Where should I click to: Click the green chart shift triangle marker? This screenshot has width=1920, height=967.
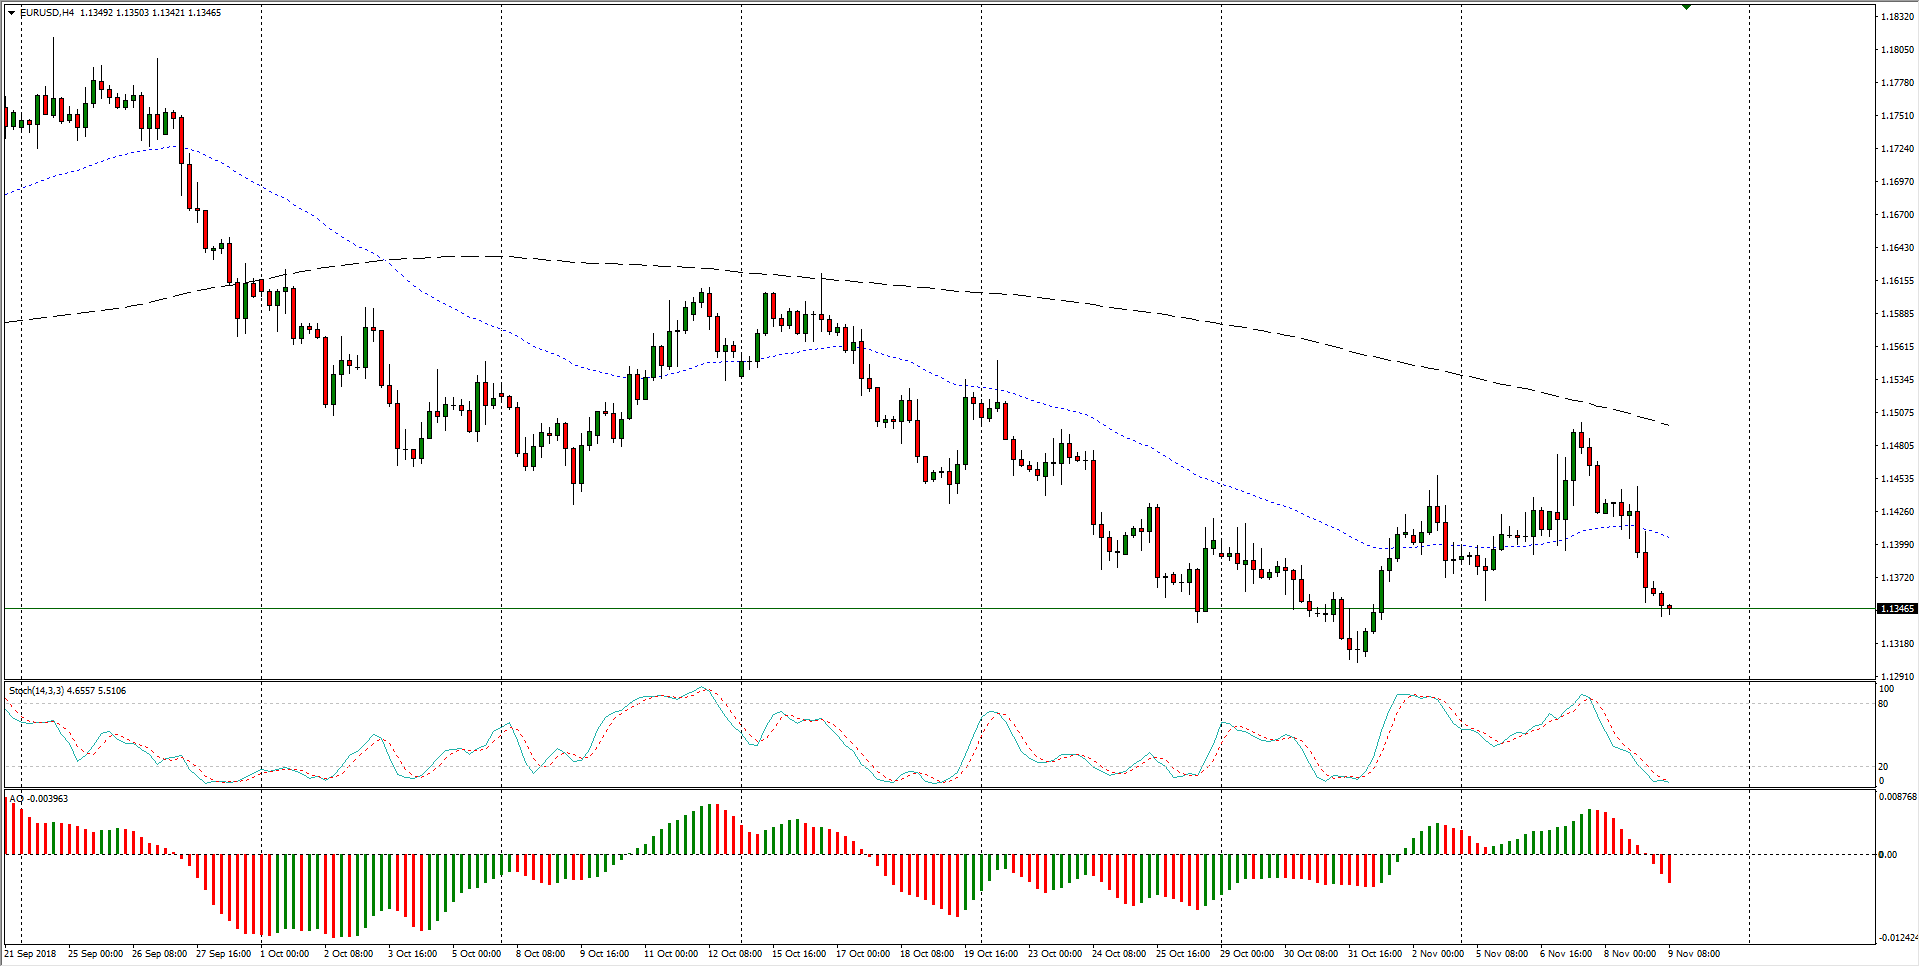pos(1686,7)
